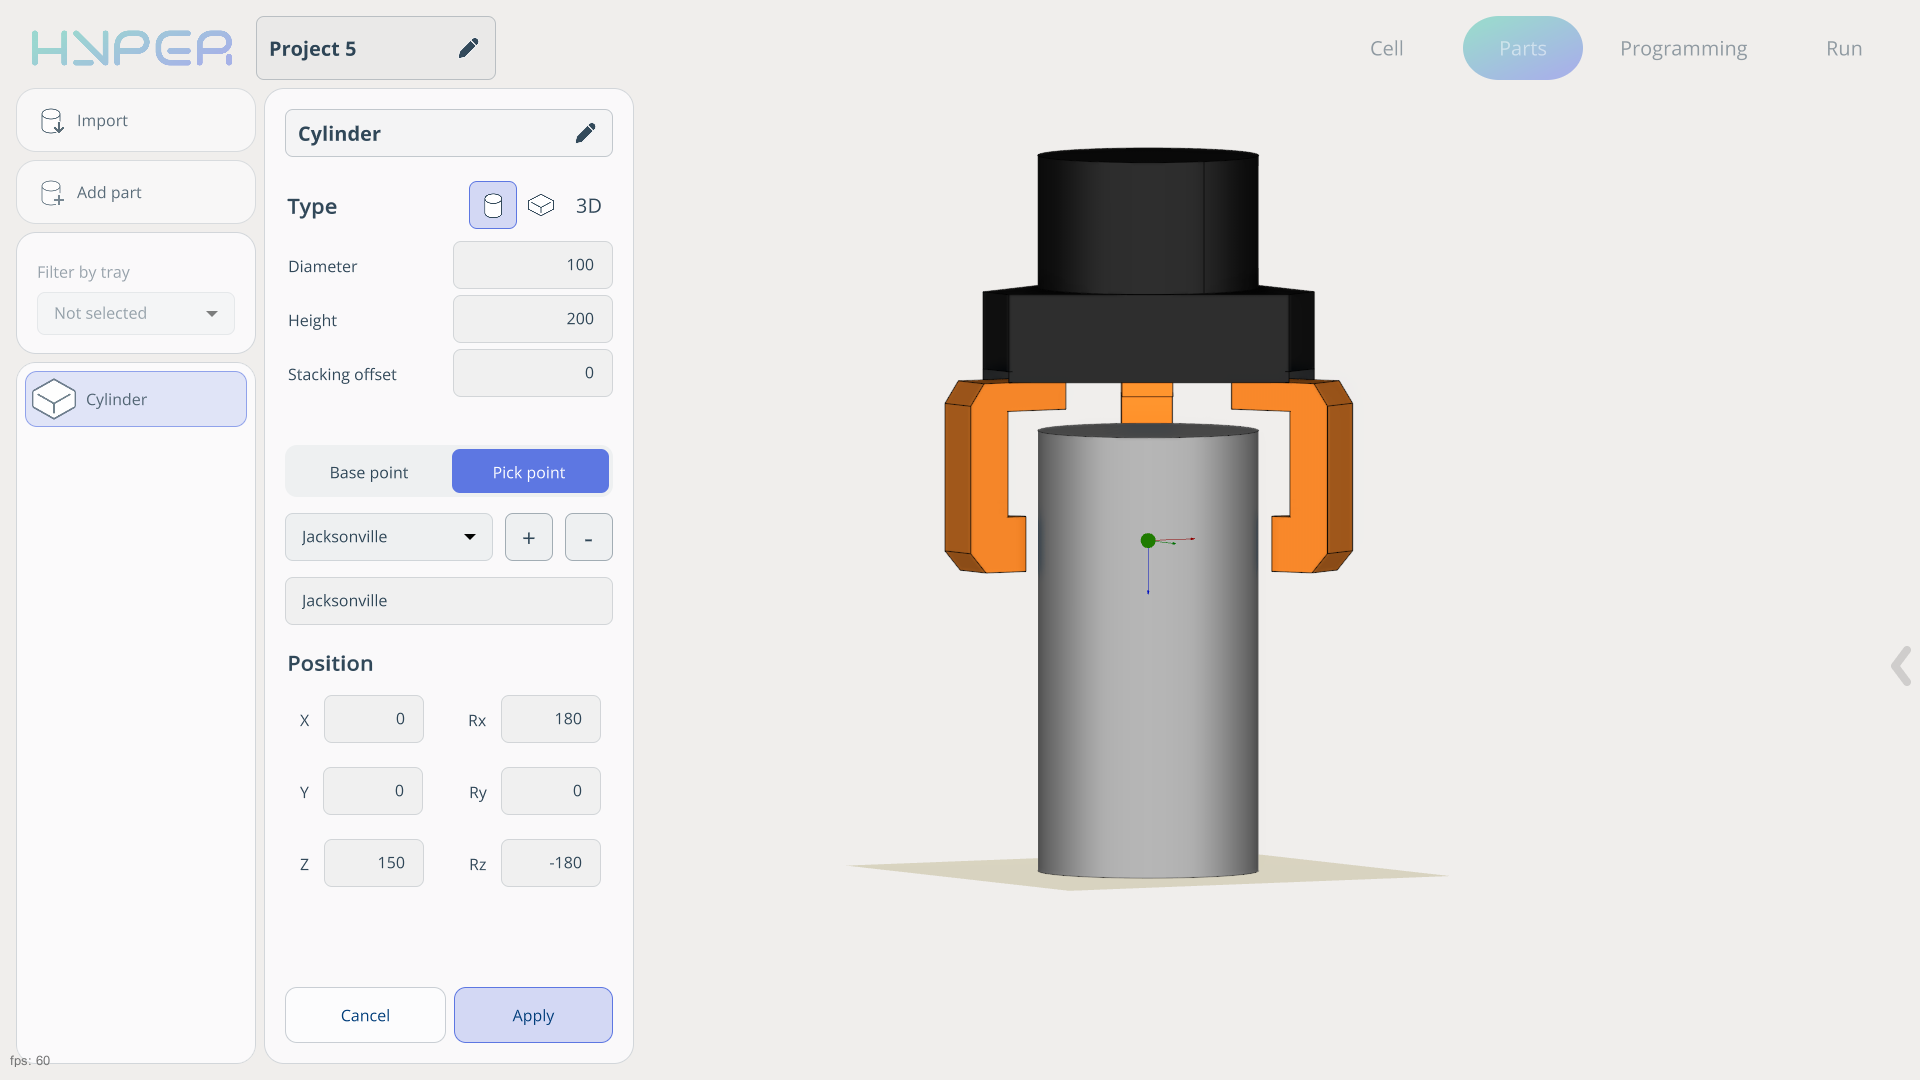Select the box shape type icon
Screen dimensions: 1920x1080
(x=541, y=205)
